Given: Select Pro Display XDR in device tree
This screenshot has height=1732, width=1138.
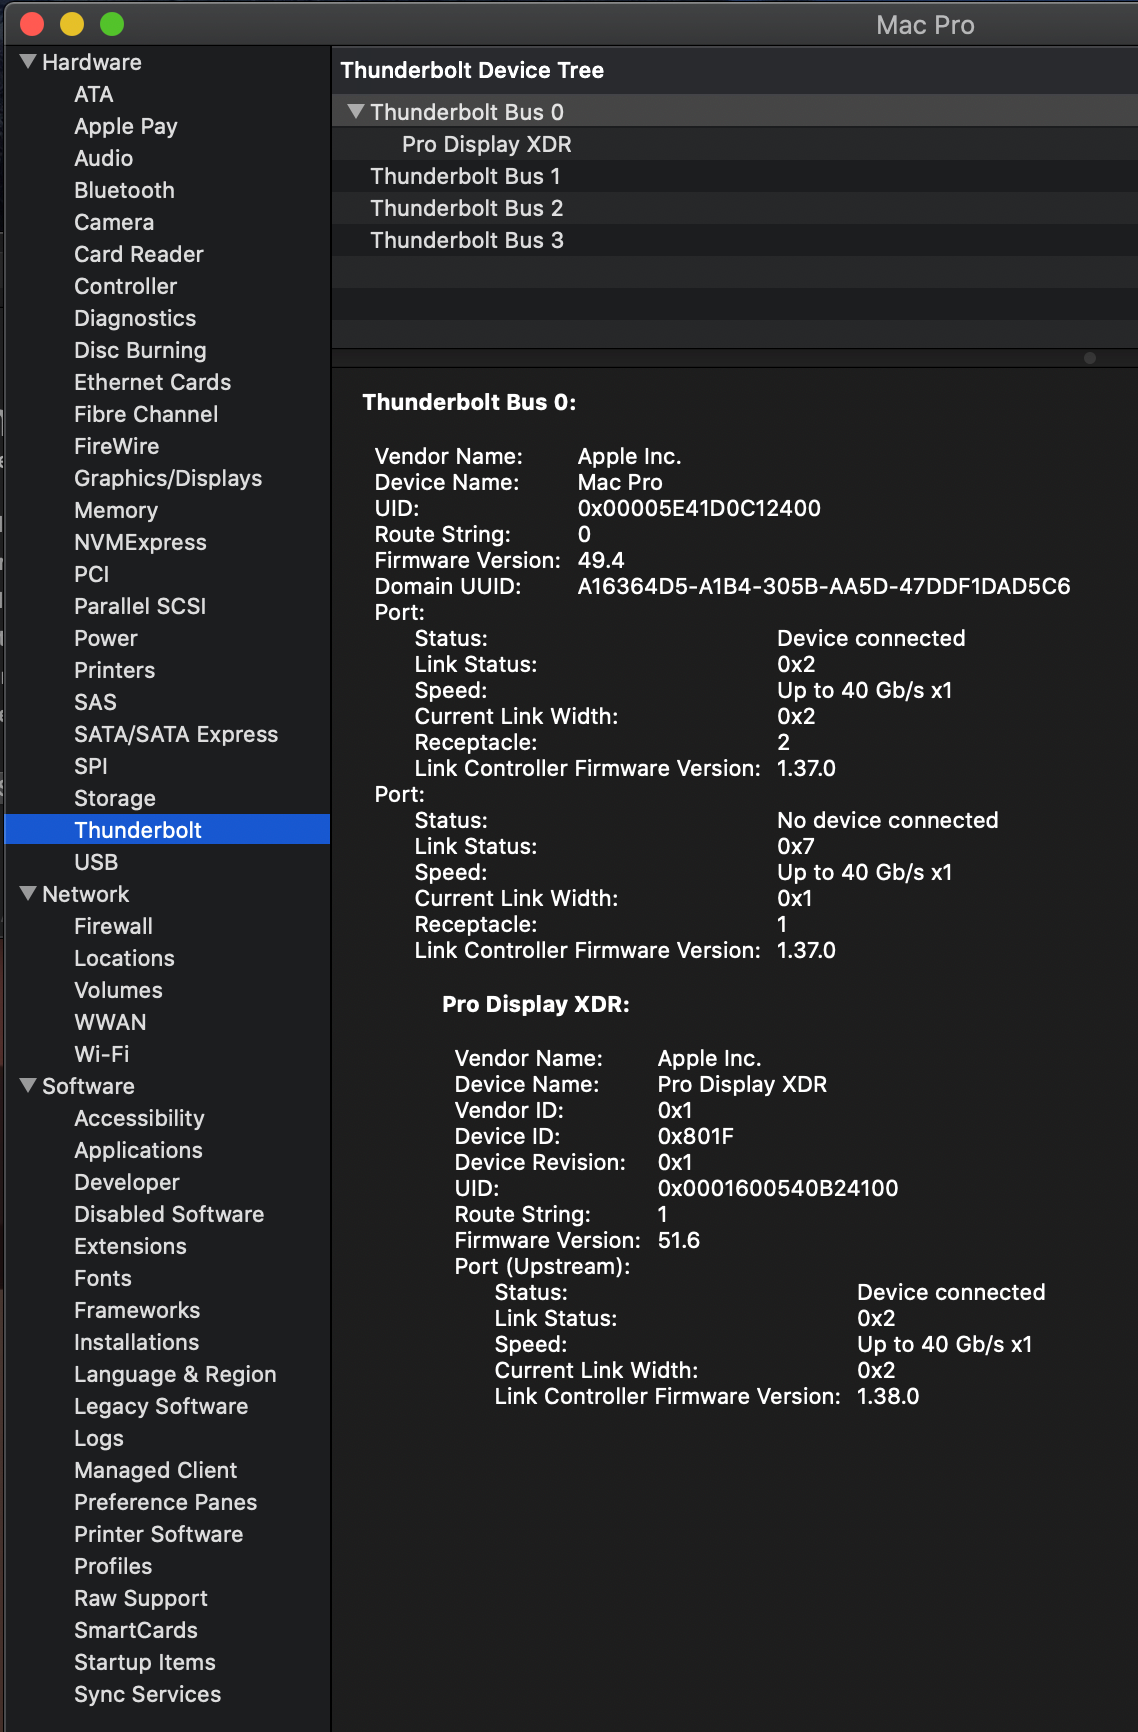Looking at the screenshot, I should pyautogui.click(x=486, y=144).
